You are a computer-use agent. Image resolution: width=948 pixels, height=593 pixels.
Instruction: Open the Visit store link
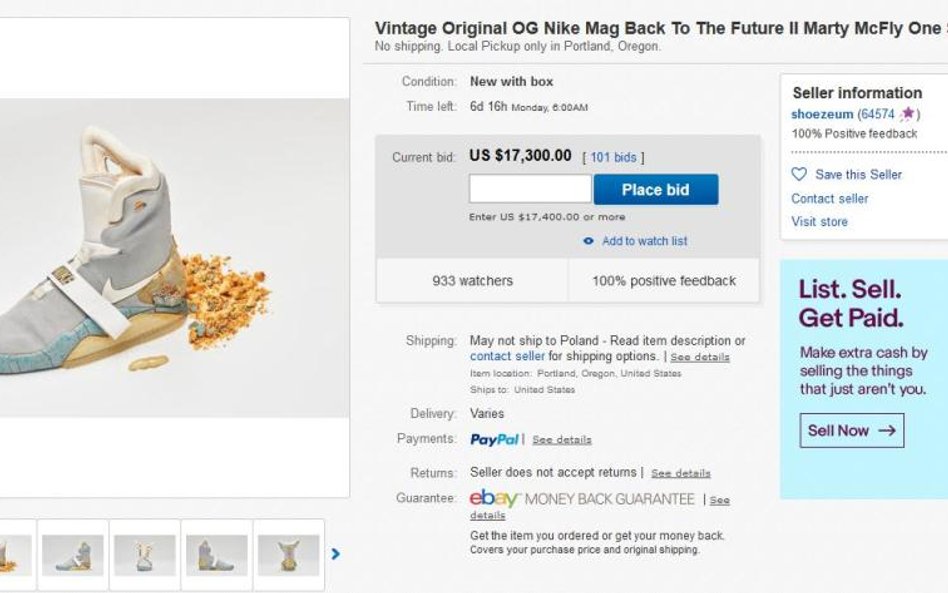[x=819, y=221]
